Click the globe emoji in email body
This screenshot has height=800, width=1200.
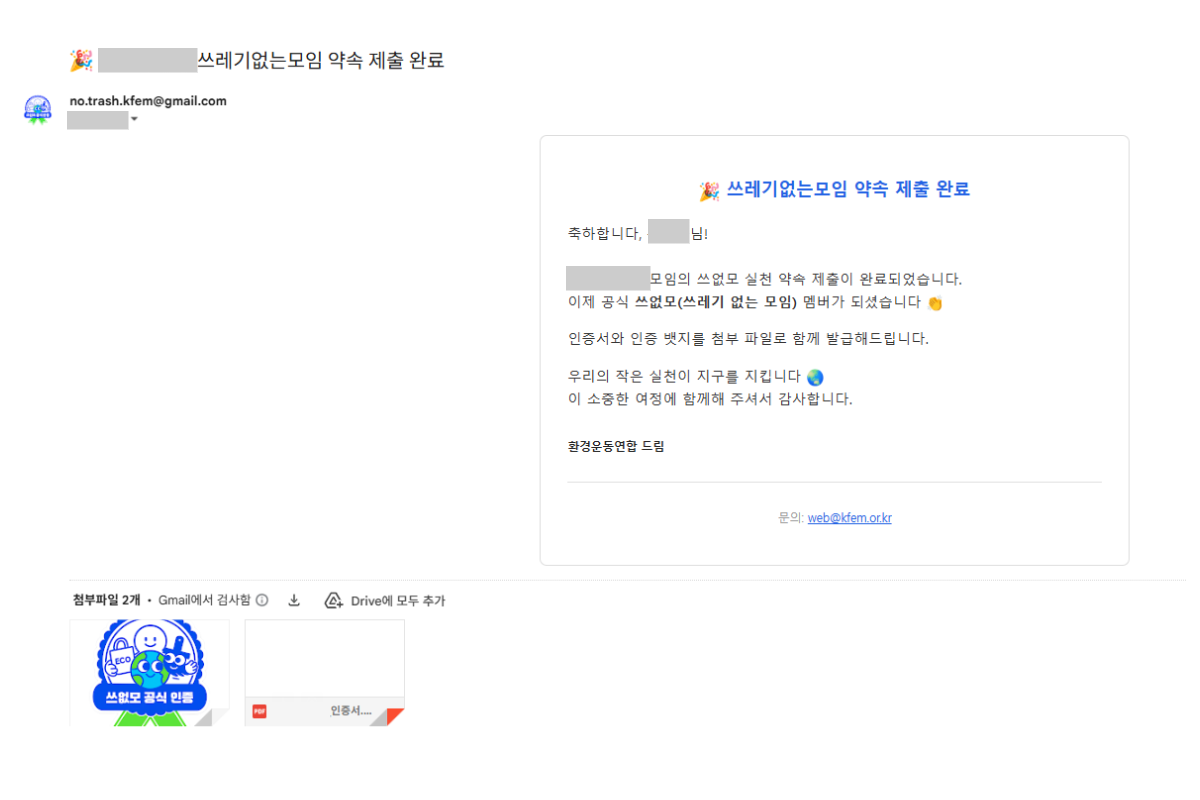point(815,377)
